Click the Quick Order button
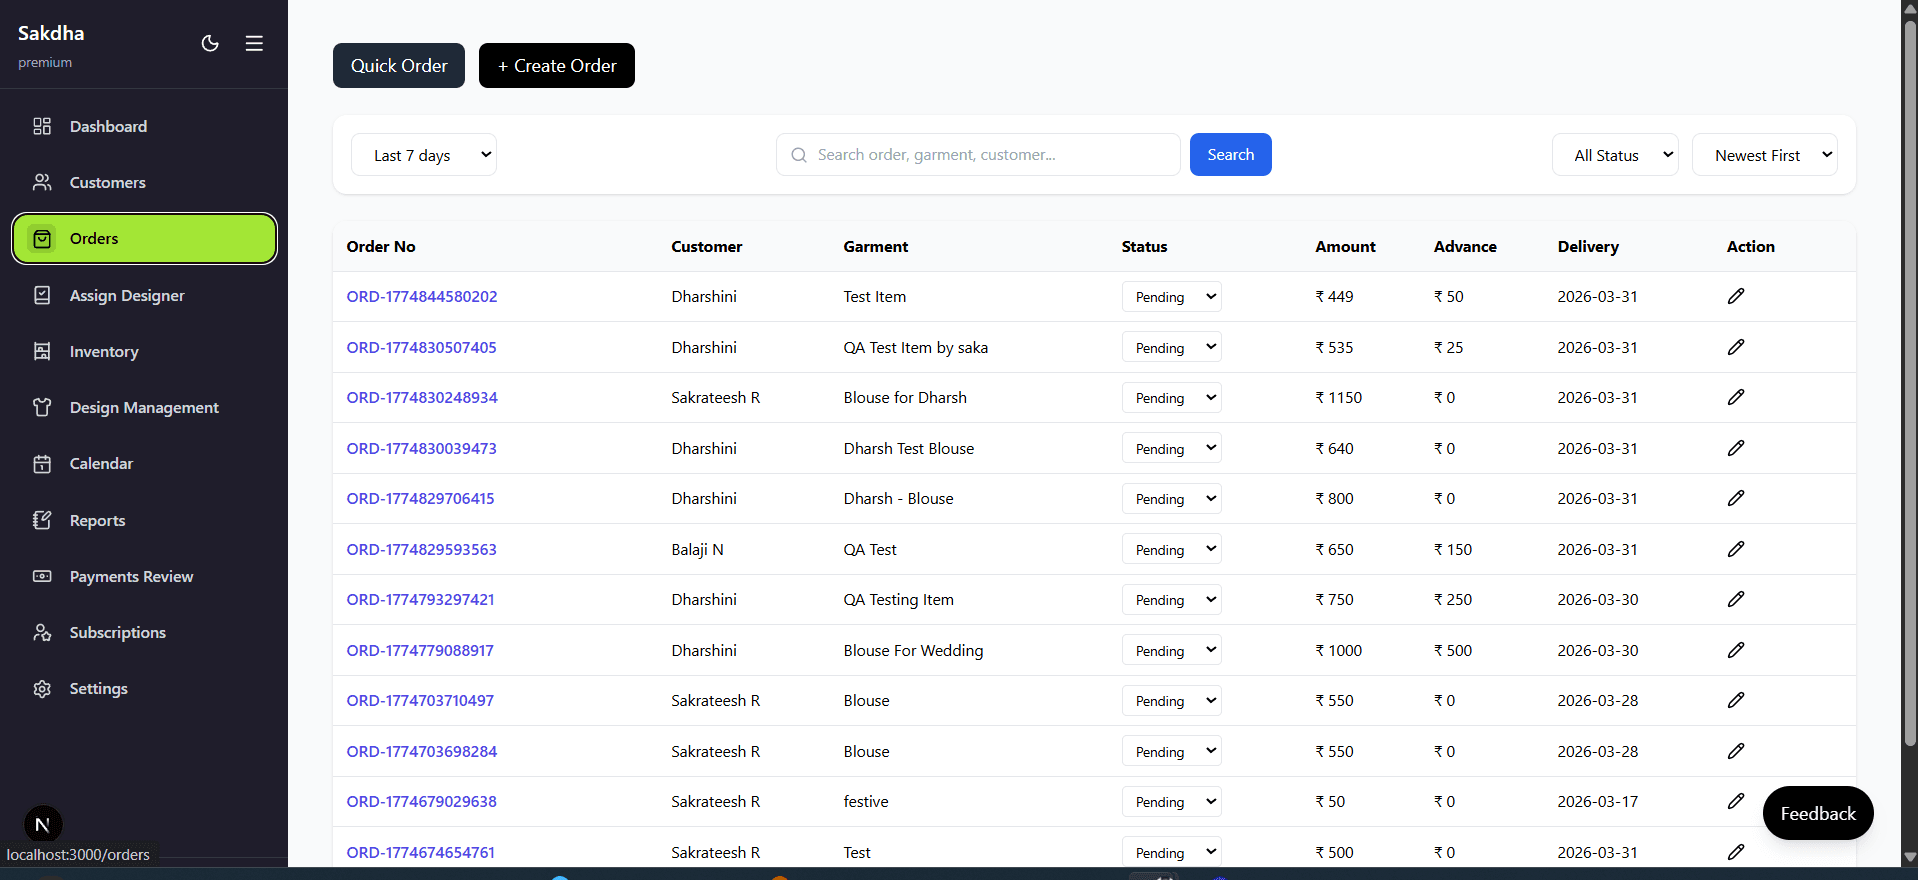Screen dimensions: 1918x880 click(x=399, y=65)
